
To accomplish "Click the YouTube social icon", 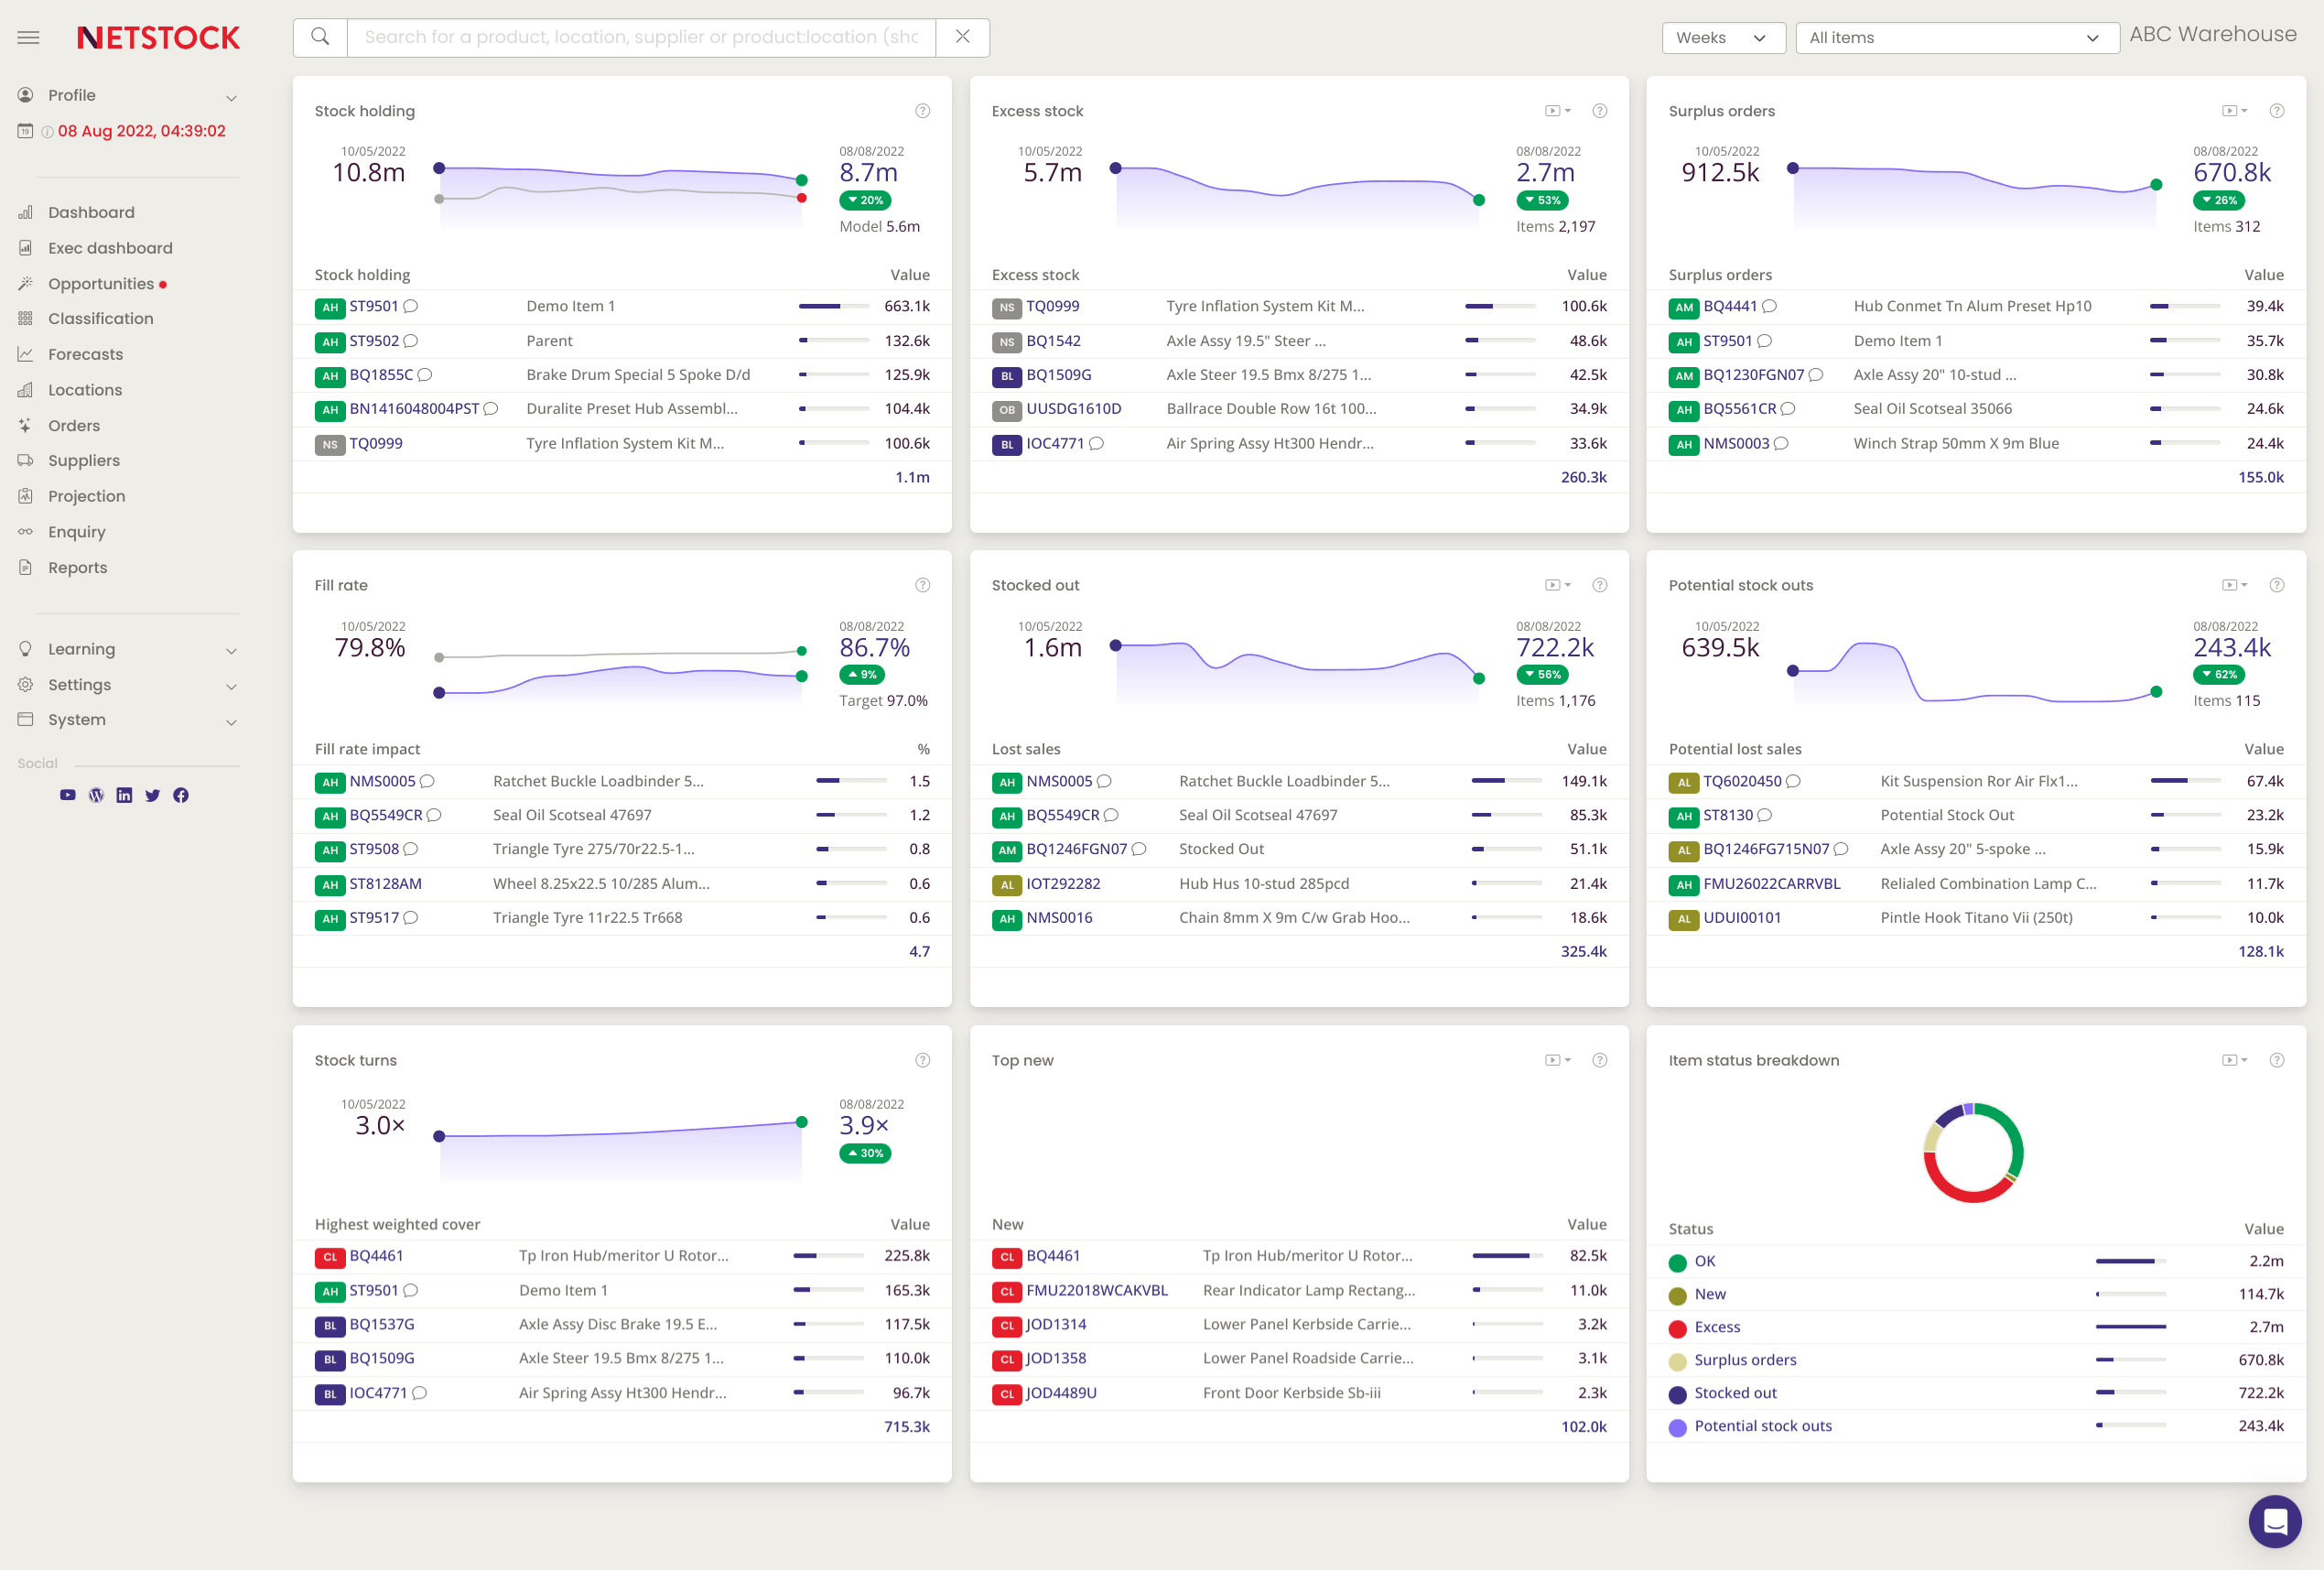I will pos(68,795).
